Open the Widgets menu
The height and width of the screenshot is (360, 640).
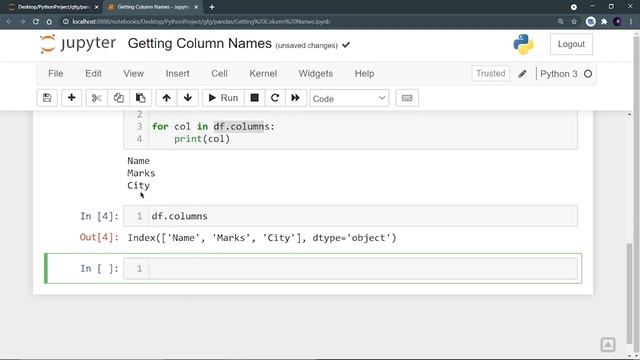pyautogui.click(x=316, y=73)
